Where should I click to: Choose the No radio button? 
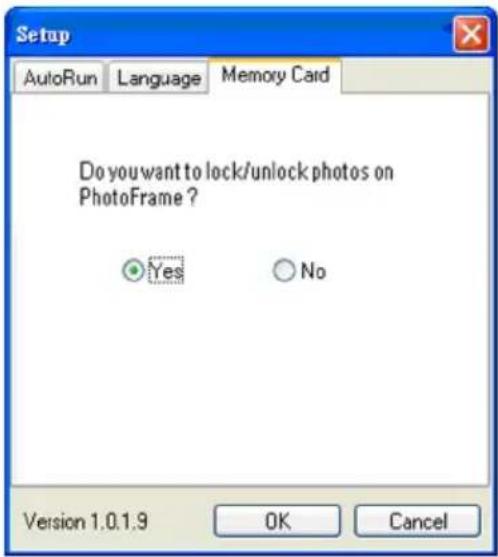point(284,271)
